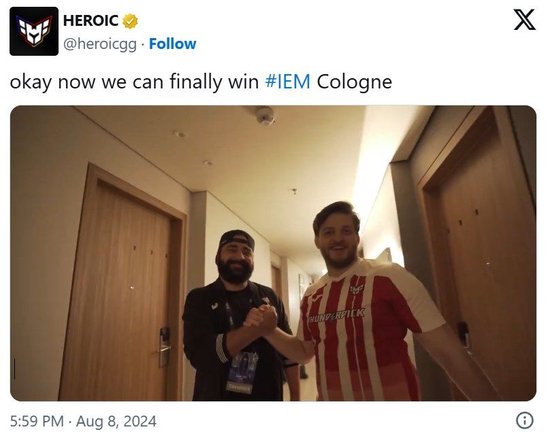Click the gold verified badge
The height and width of the screenshot is (436, 550).
tap(130, 21)
